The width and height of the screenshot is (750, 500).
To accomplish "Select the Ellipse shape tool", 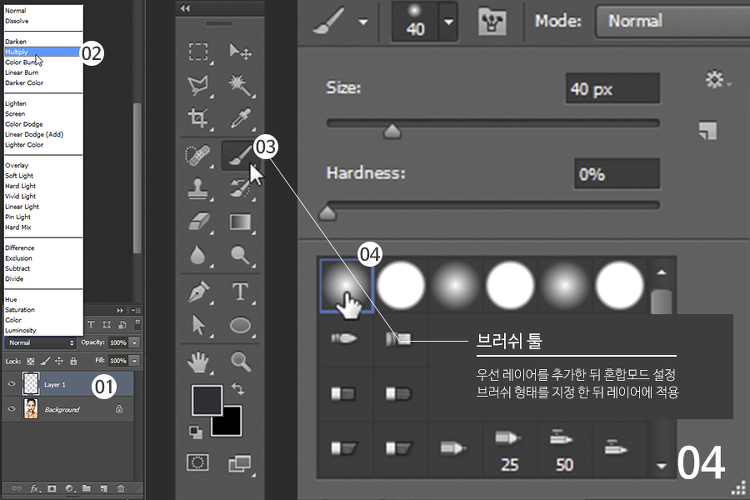I will (x=240, y=325).
